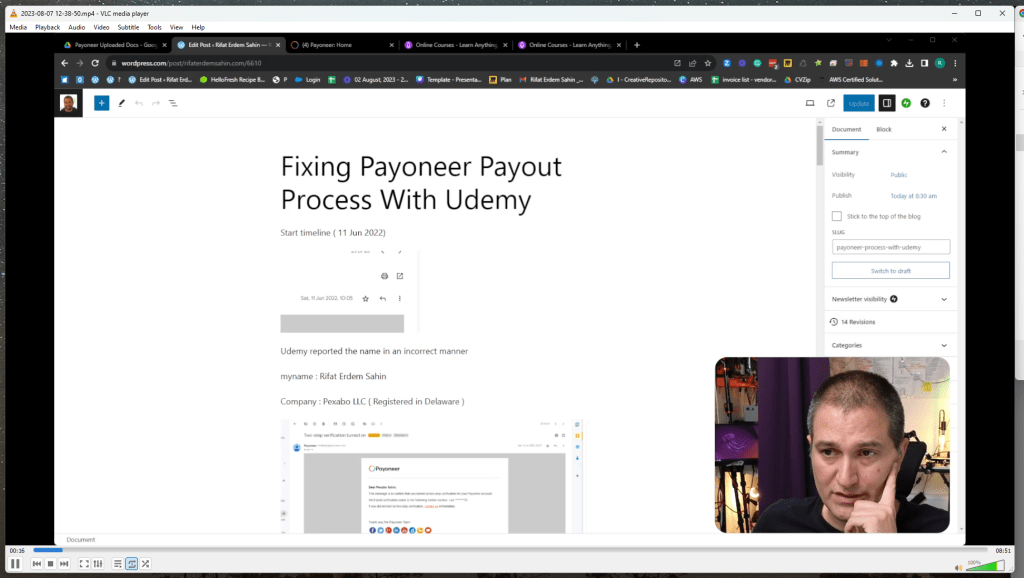Open the browser downloads icon
This screenshot has width=1024, height=578.
point(909,63)
